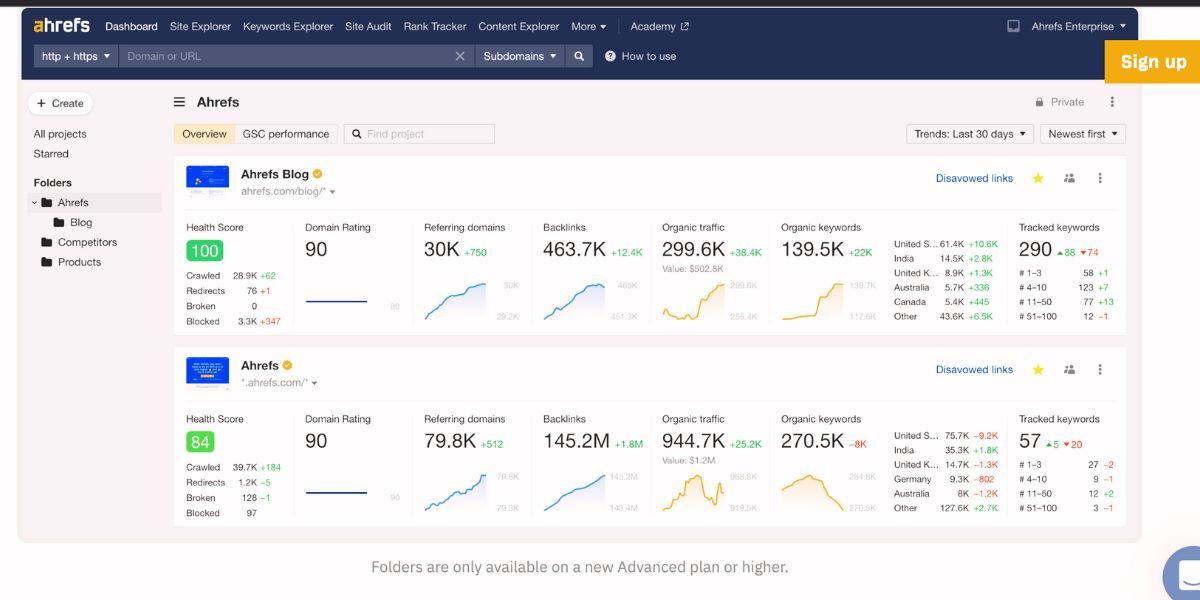Switch to the GSC performance tab

point(285,133)
